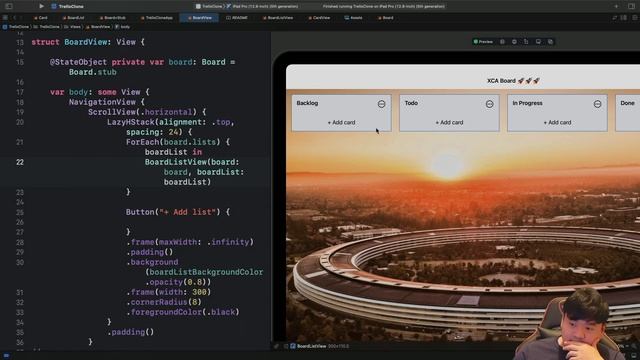Click the Views folder breadcrumb
The image size is (640, 360).
(x=73, y=27)
